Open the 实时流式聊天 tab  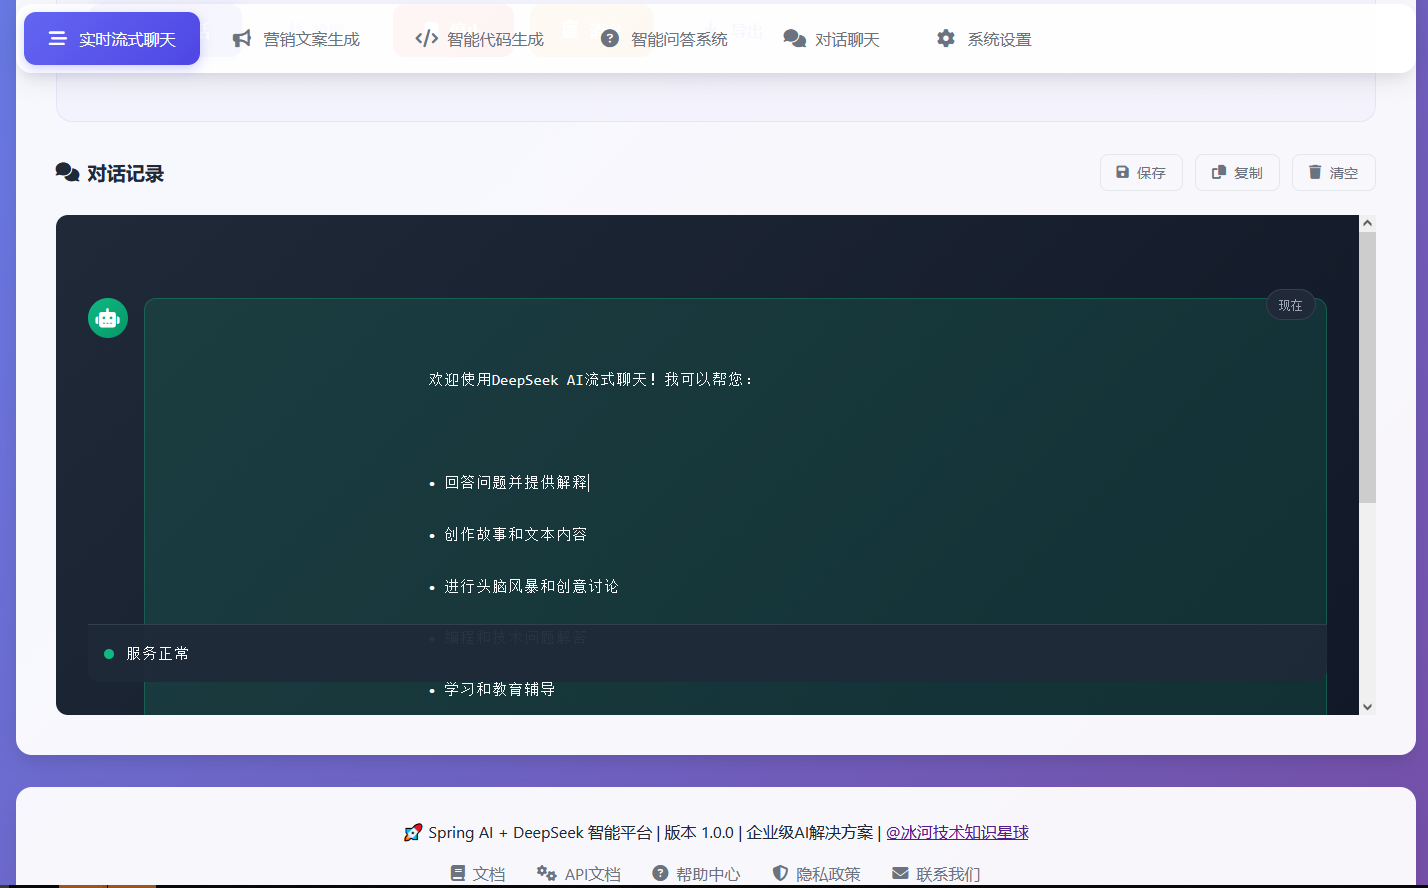[112, 39]
